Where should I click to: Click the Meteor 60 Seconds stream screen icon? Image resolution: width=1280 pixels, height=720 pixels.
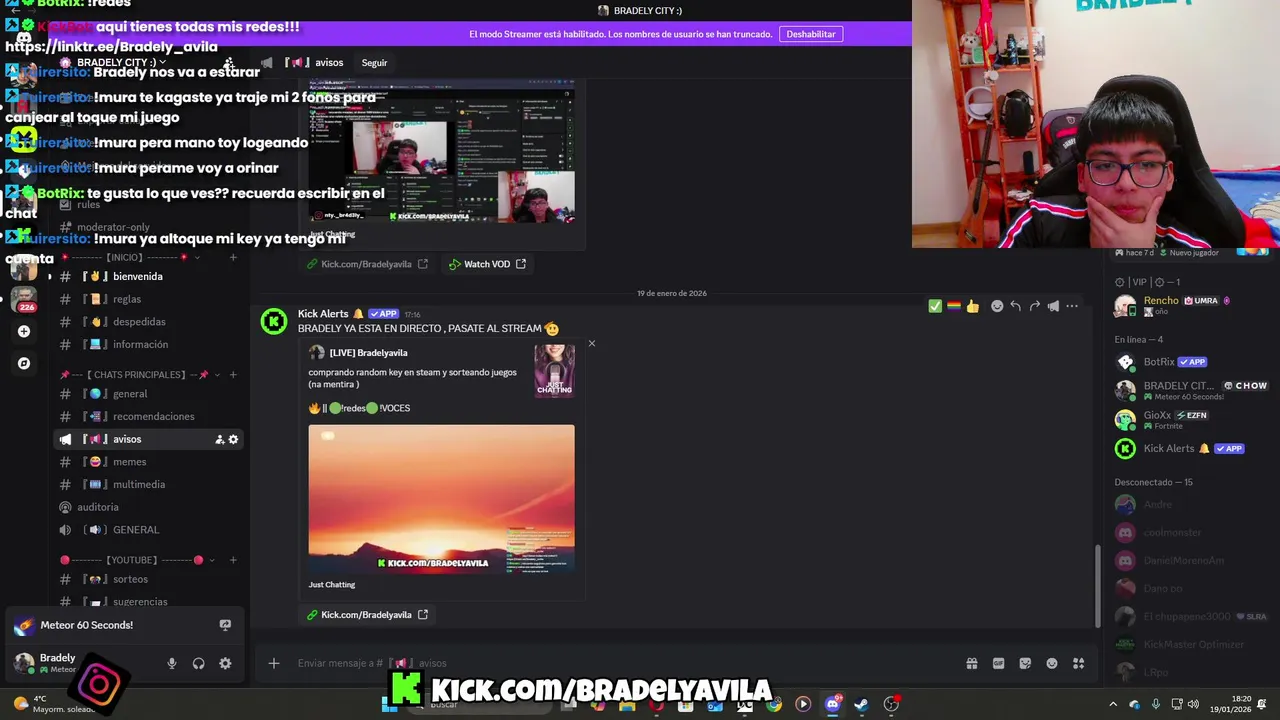(x=225, y=625)
